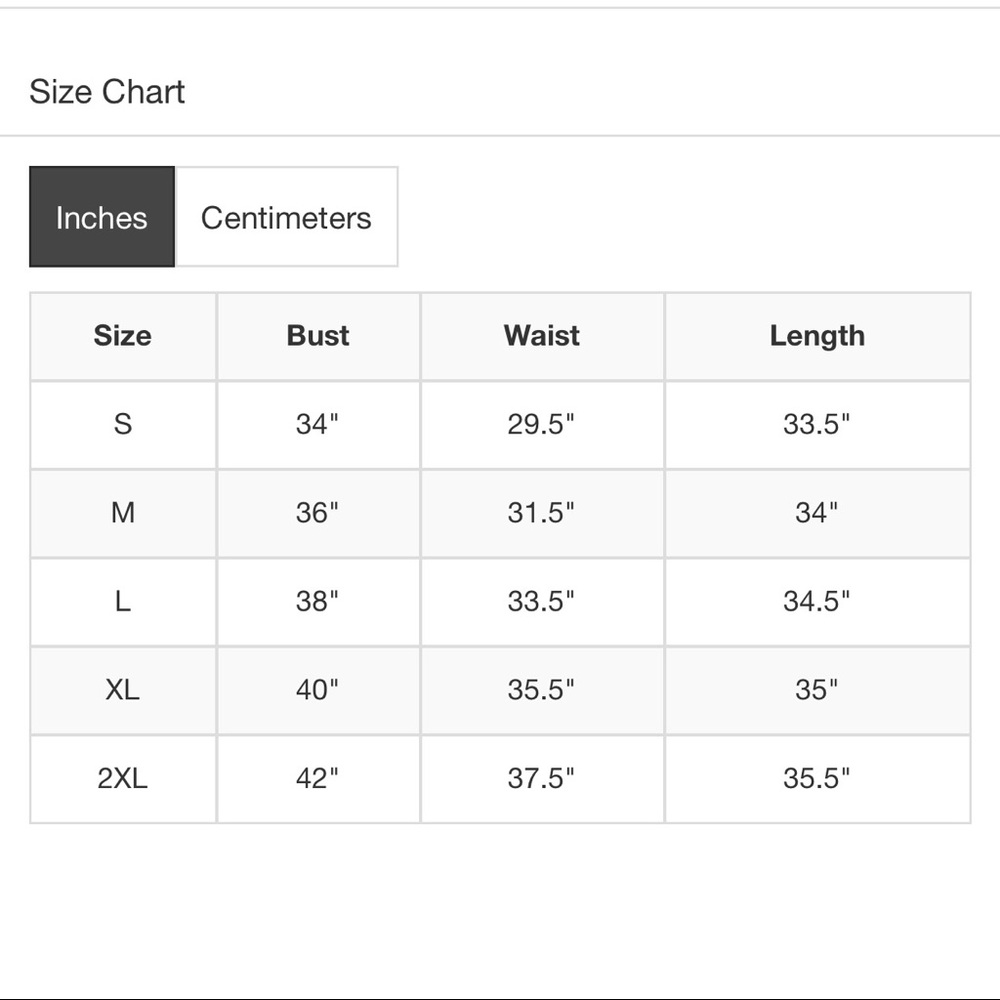Switch to the Centimeters unit tab
Screen dimensions: 1000x1000
(286, 217)
